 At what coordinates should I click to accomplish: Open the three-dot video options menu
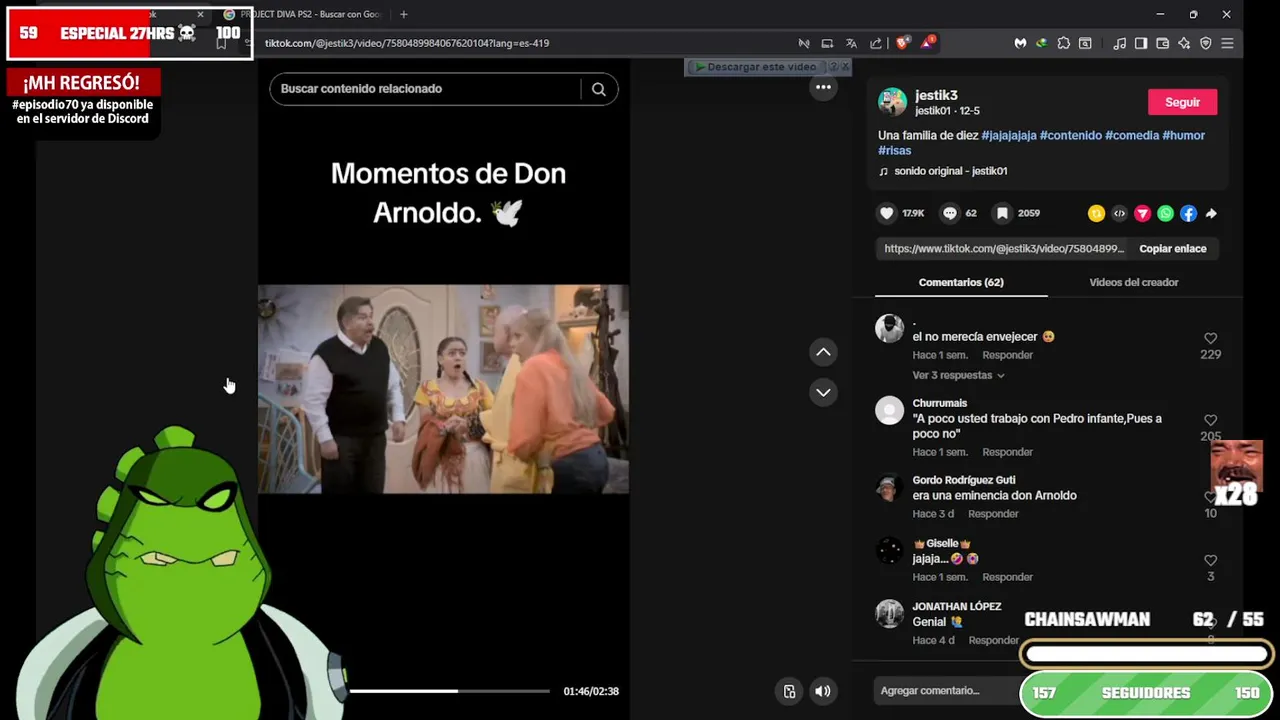(x=823, y=87)
